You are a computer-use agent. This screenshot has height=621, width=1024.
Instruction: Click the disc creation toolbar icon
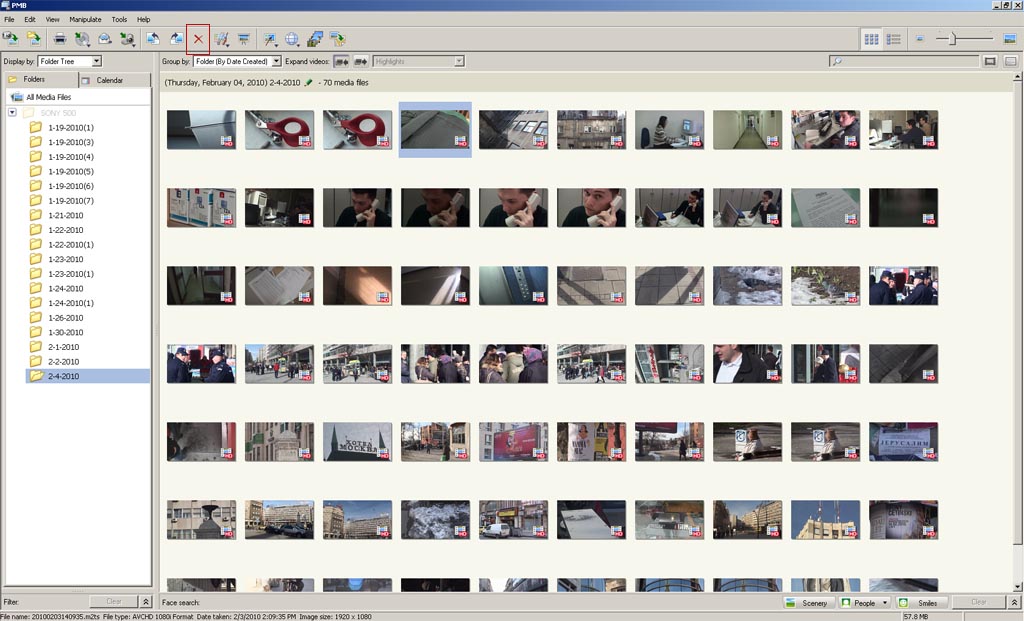pos(82,39)
